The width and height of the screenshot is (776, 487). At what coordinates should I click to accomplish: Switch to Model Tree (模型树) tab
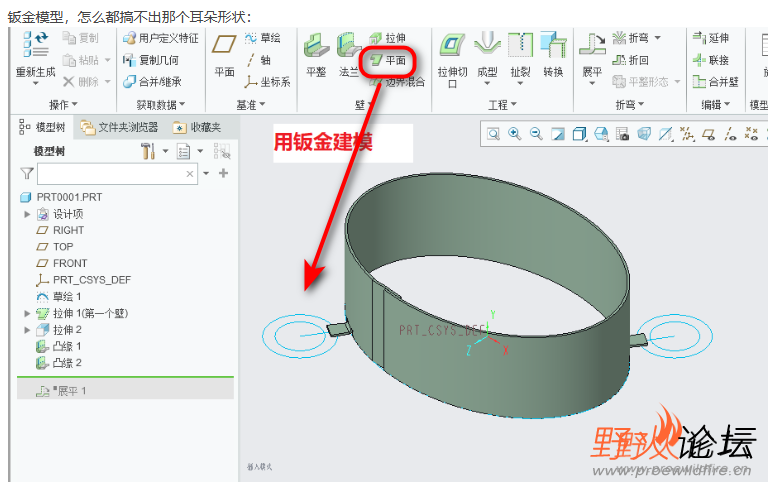(42, 128)
